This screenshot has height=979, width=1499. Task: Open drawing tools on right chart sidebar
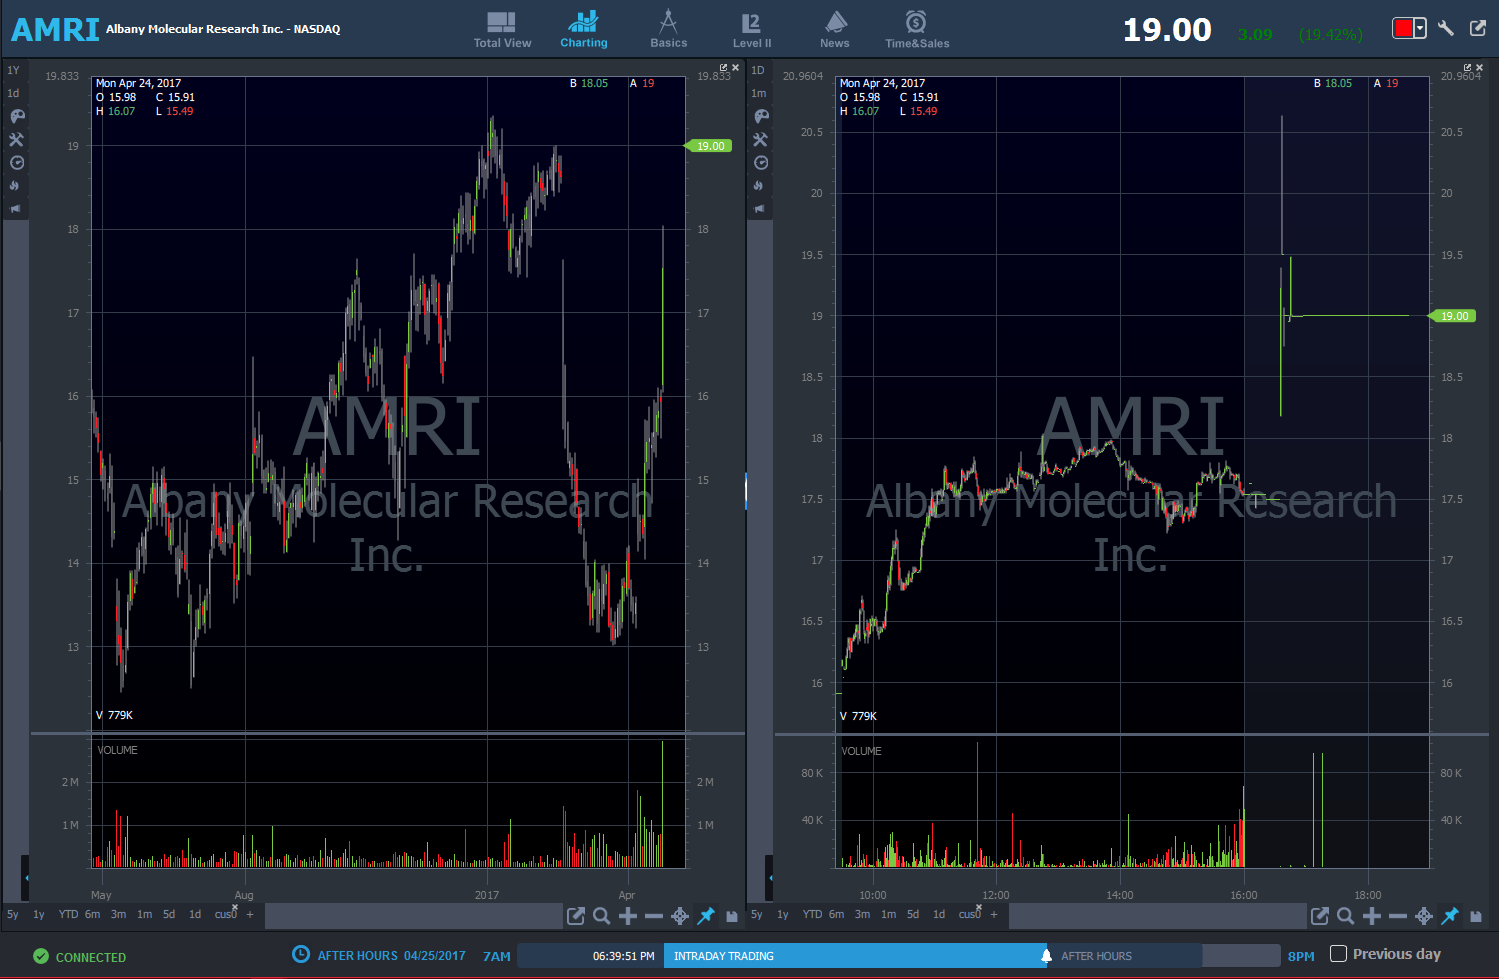[x=761, y=140]
